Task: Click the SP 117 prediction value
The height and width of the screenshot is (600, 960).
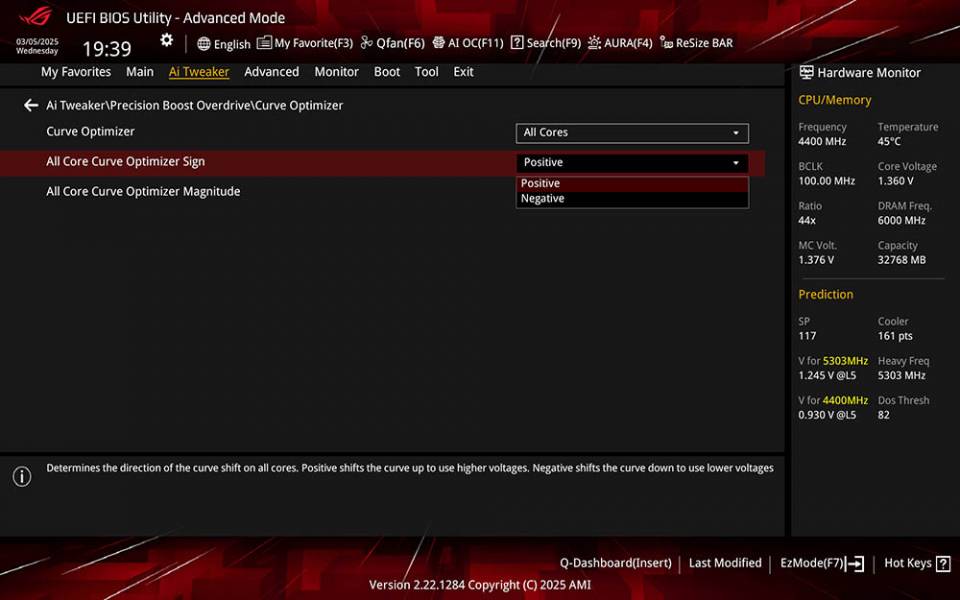Action: click(x=808, y=336)
